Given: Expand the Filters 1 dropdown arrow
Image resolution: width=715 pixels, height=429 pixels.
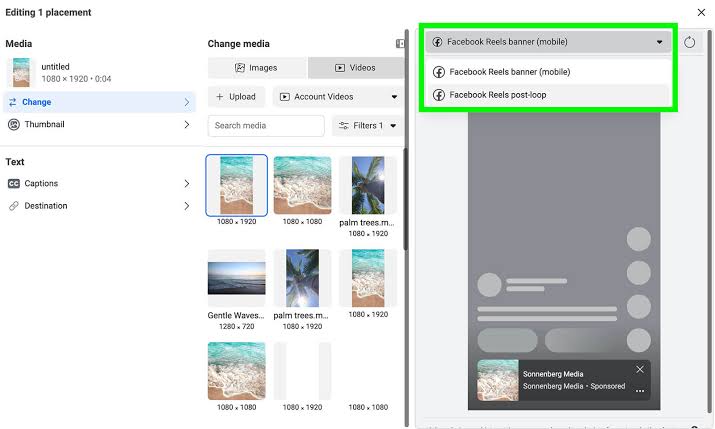Looking at the screenshot, I should click(393, 126).
